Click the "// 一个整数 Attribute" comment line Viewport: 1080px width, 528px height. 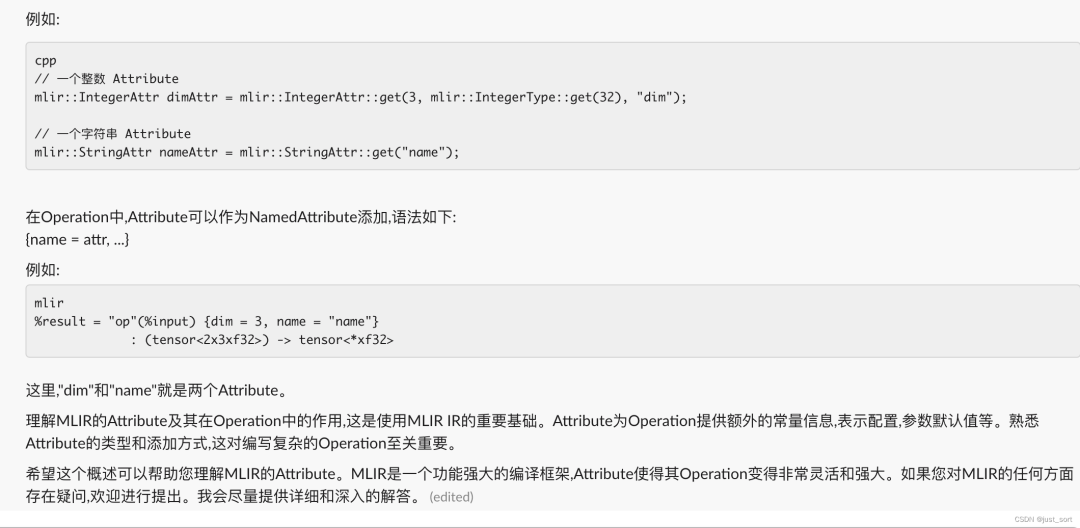coord(107,79)
